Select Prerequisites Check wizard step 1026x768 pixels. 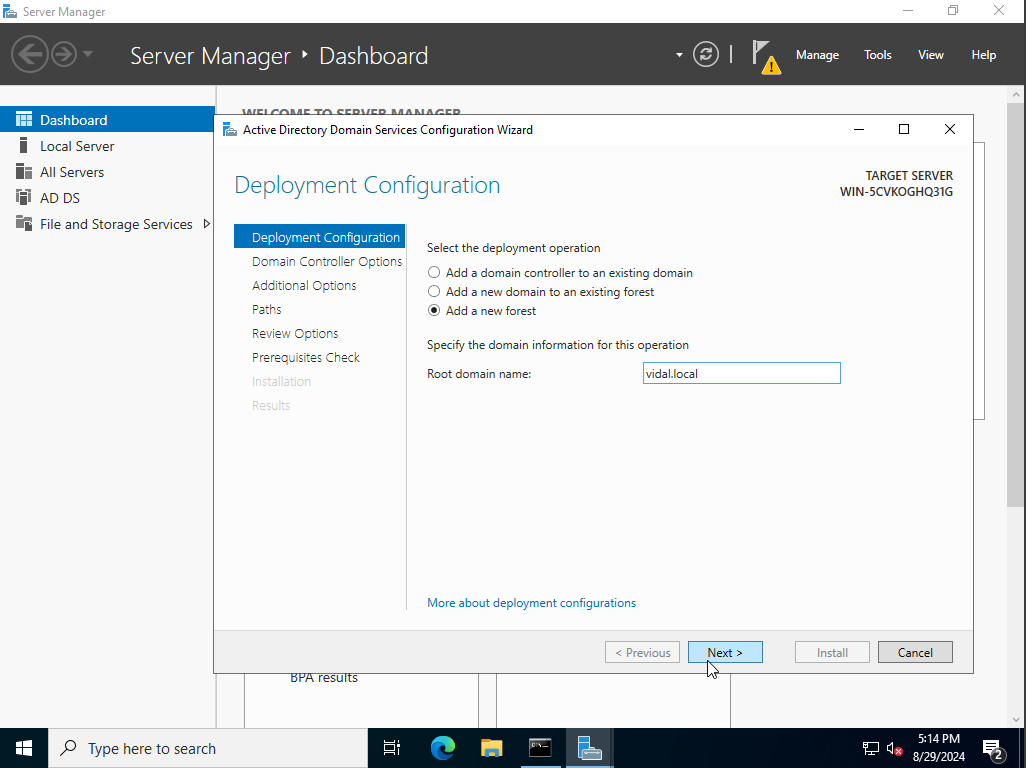[x=306, y=357]
